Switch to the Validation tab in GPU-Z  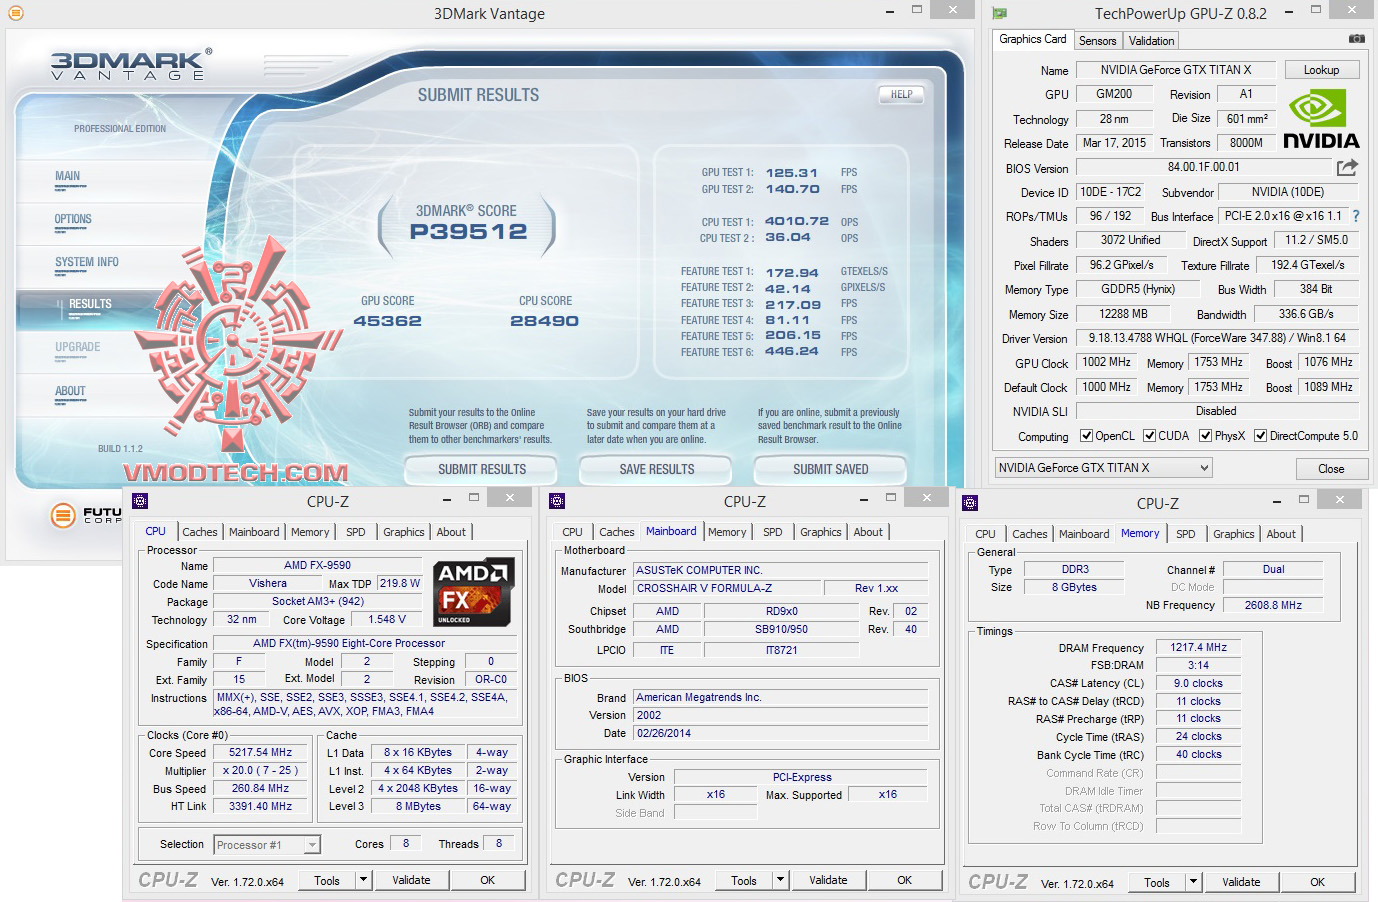coord(1151,41)
